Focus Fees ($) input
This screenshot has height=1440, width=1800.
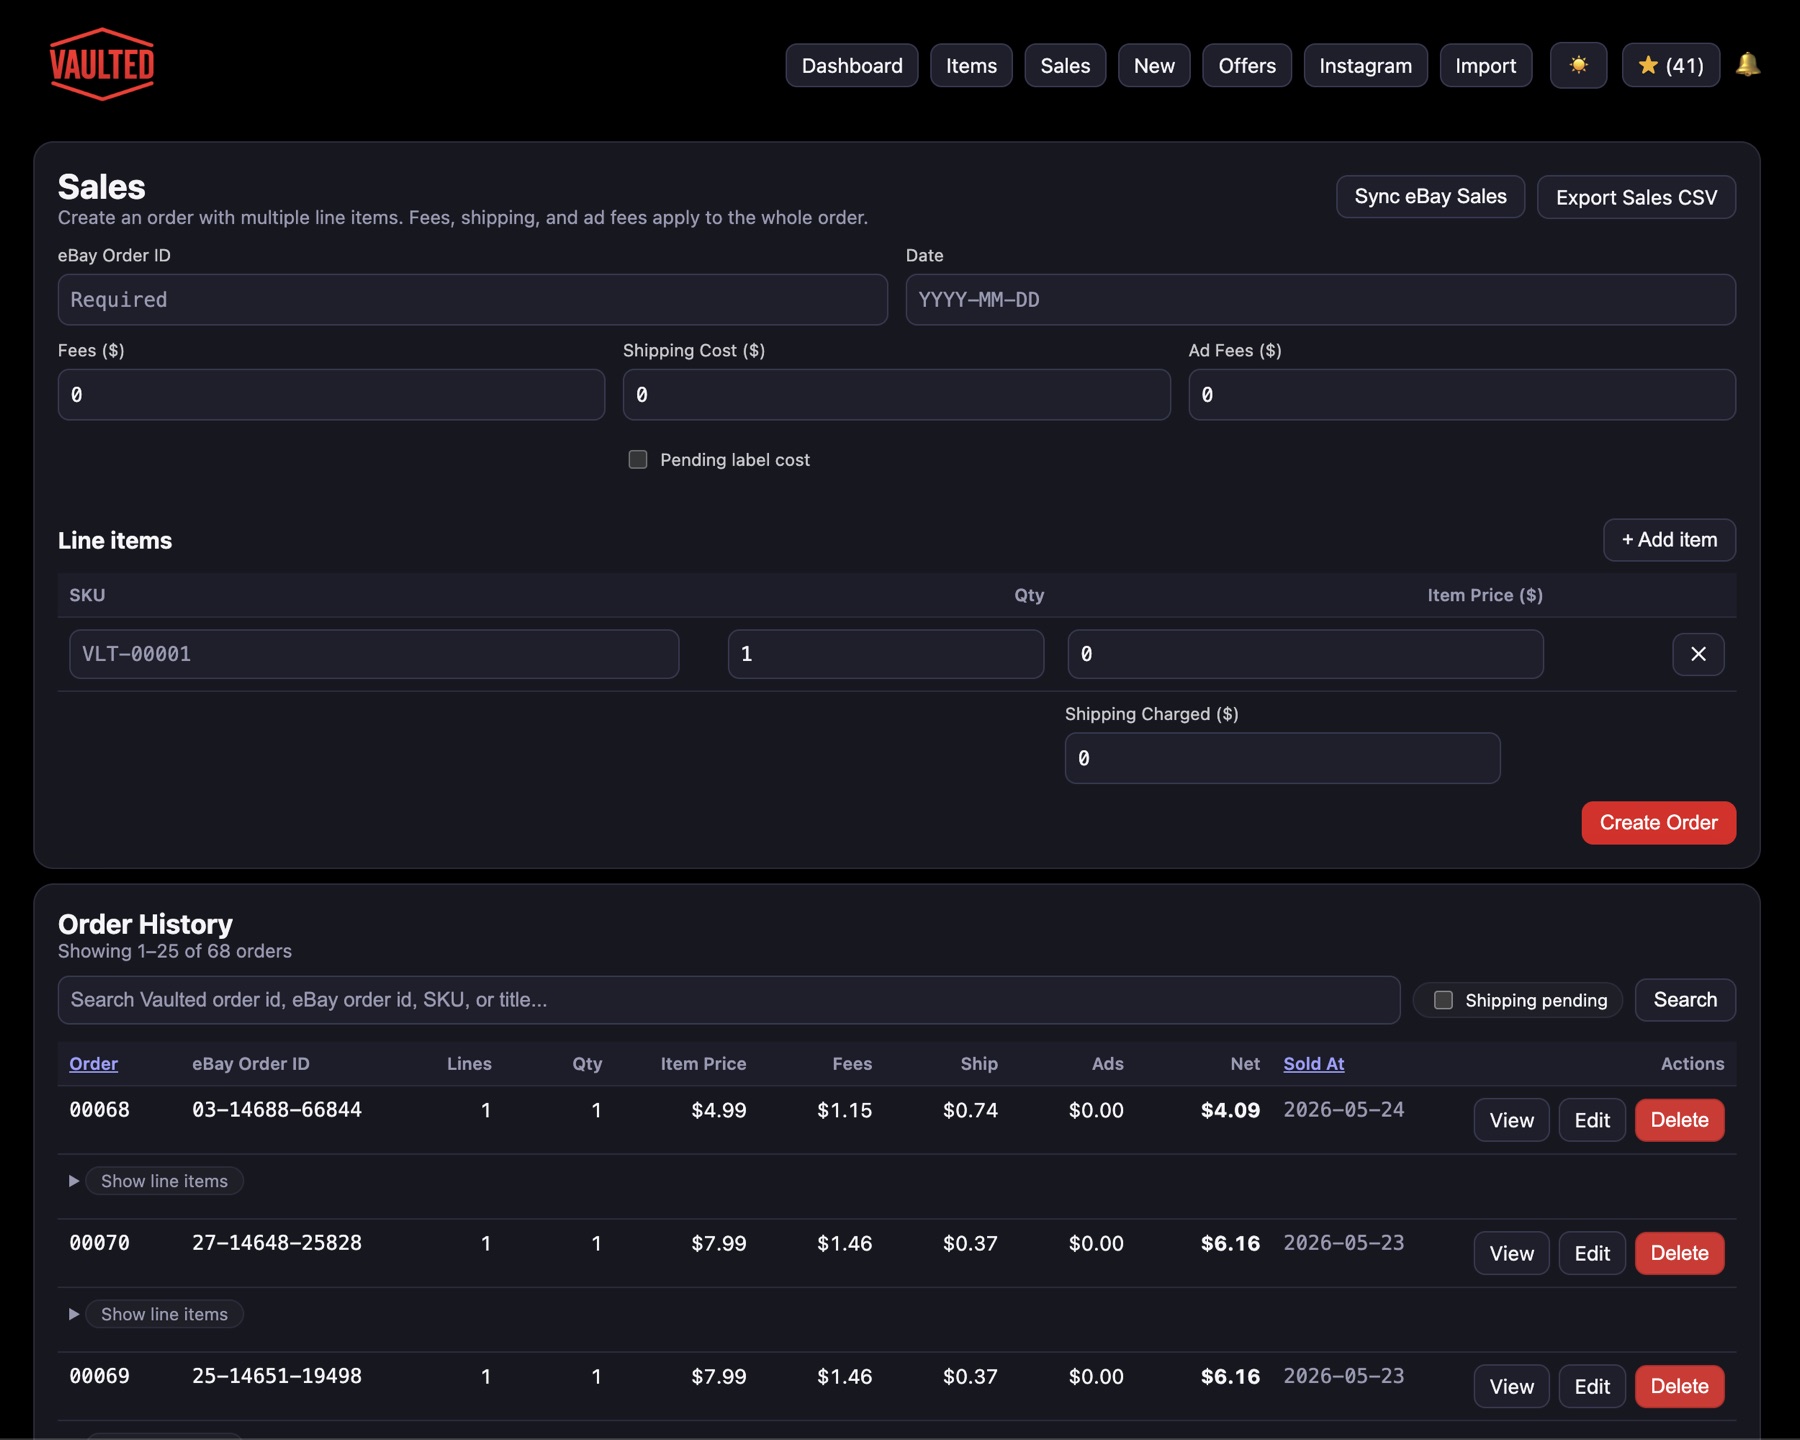point(331,394)
